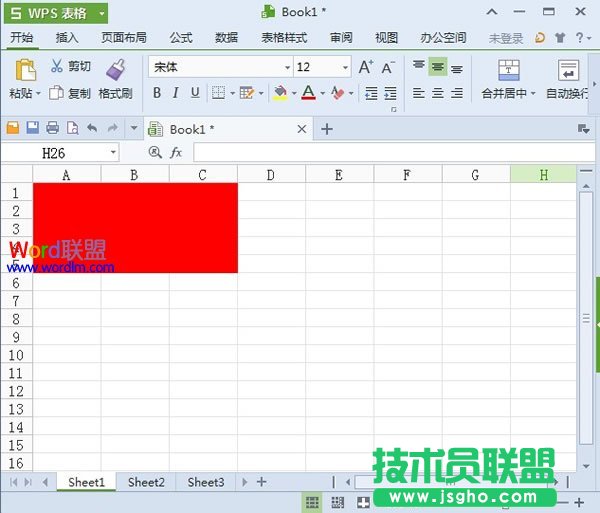Toggle Italic formatting
This screenshot has width=600, height=513.
(x=176, y=93)
